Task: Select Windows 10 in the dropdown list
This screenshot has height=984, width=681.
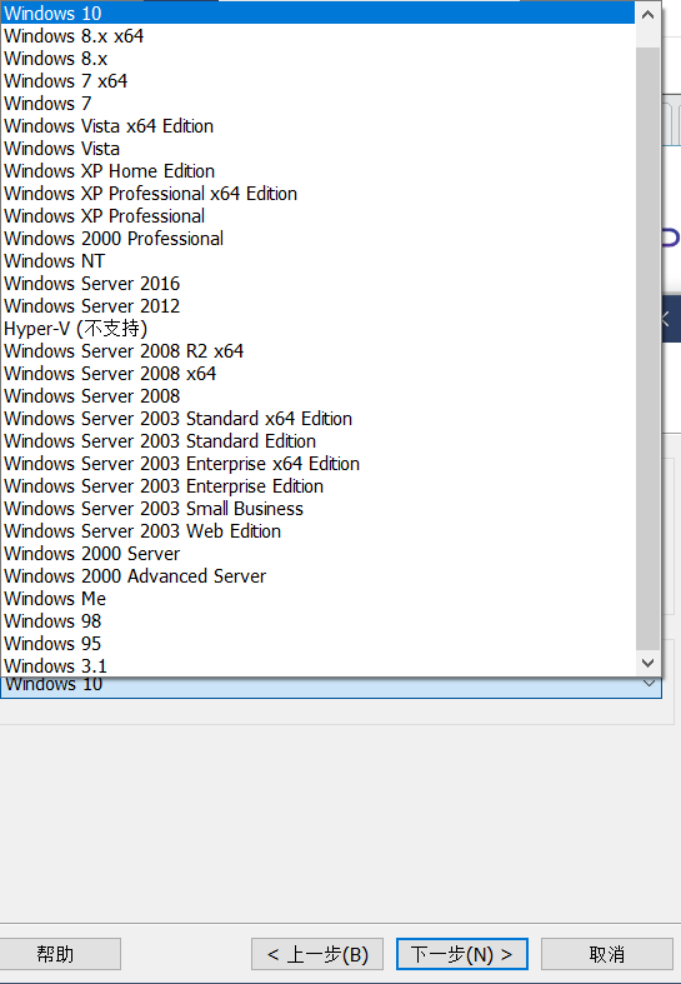Action: pos(318,13)
